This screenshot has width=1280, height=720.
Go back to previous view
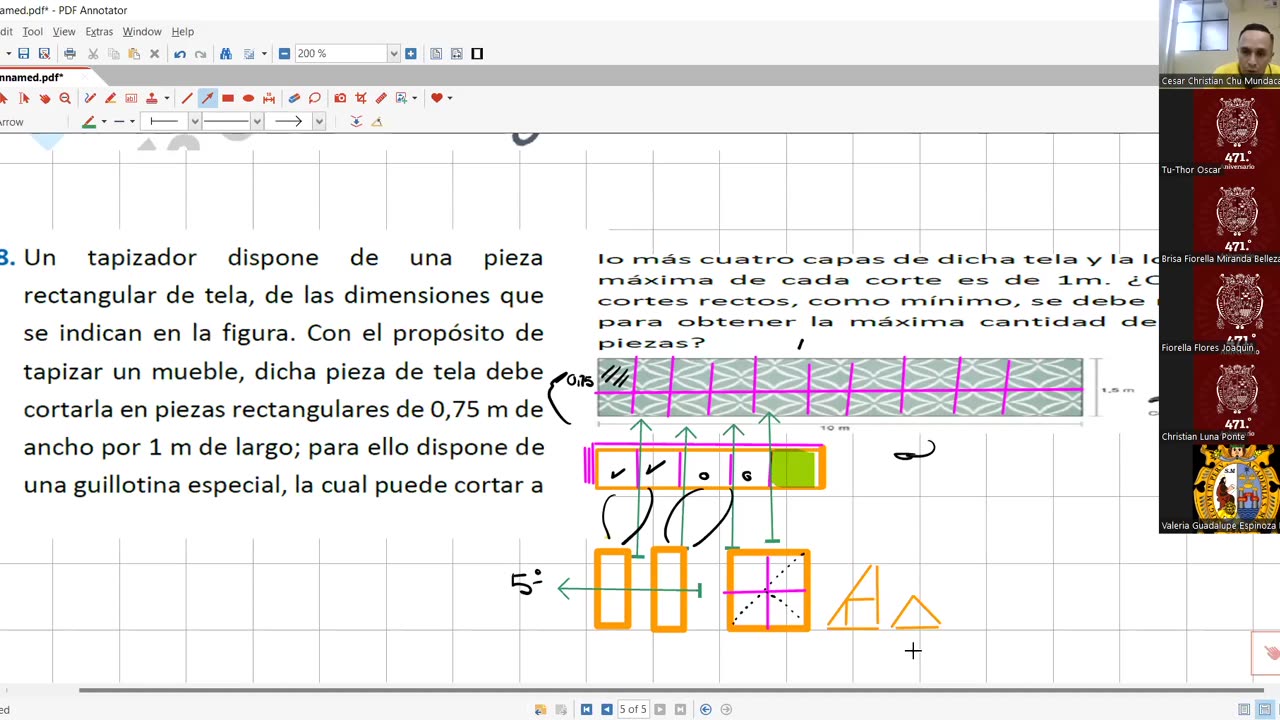[706, 710]
